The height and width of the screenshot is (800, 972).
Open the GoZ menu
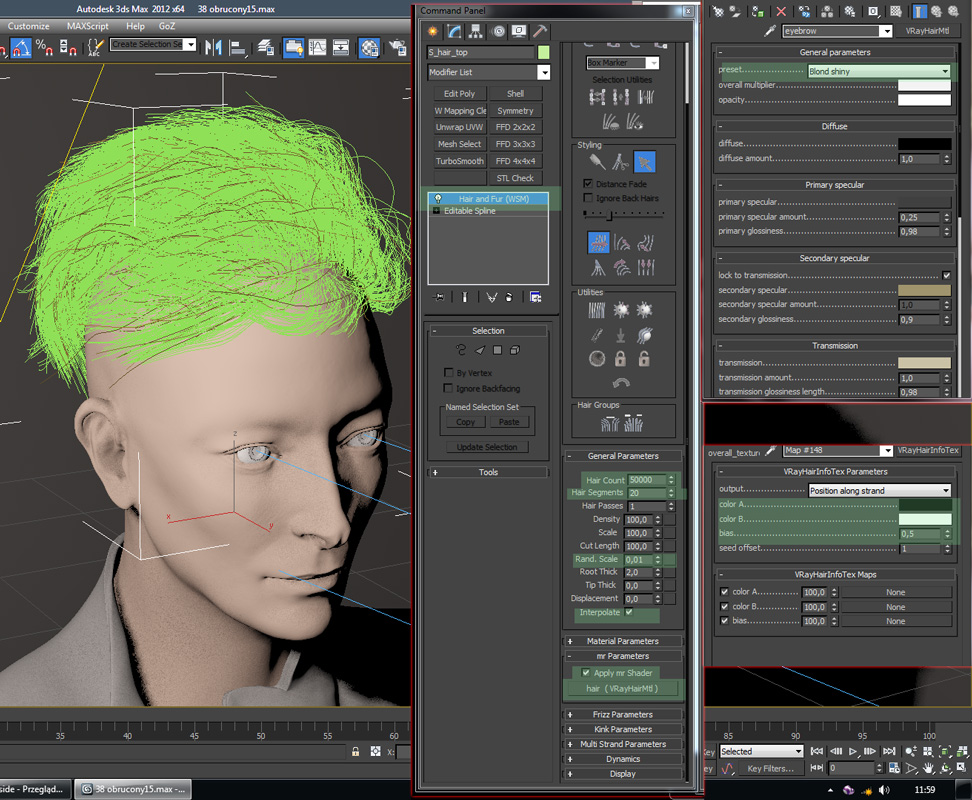coord(167,26)
